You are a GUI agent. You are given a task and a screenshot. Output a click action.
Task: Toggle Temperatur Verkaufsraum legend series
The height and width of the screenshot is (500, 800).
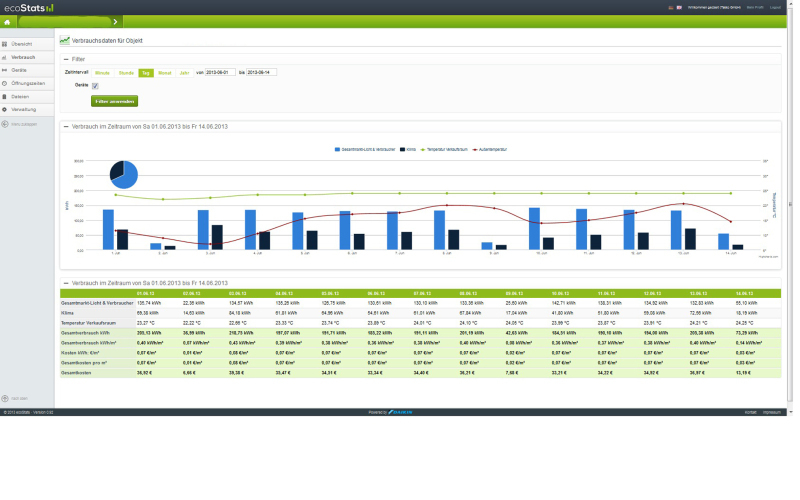pyautogui.click(x=444, y=149)
